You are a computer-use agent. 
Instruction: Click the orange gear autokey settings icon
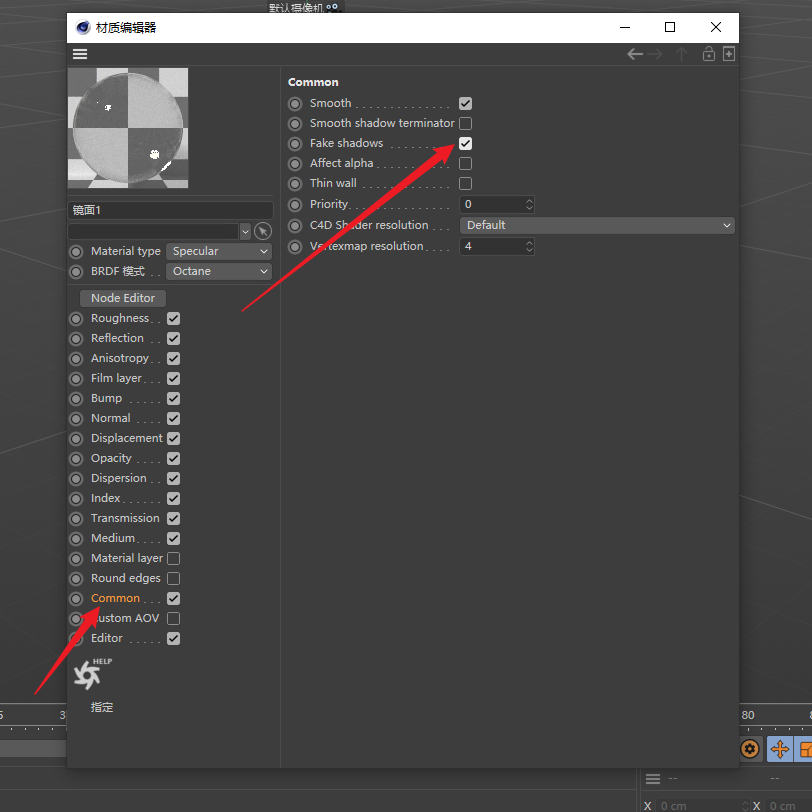click(x=750, y=749)
